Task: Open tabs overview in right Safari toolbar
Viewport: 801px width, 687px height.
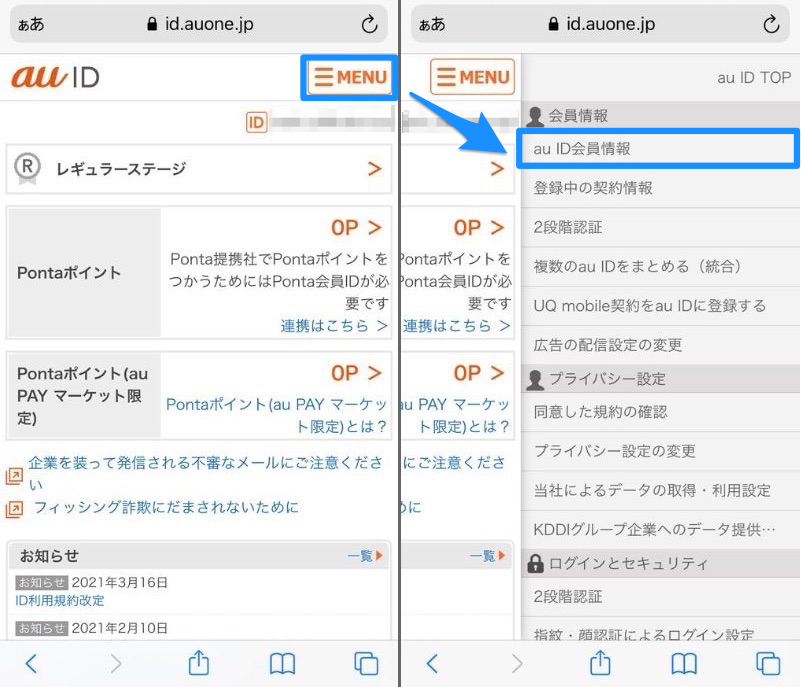Action: (768, 664)
